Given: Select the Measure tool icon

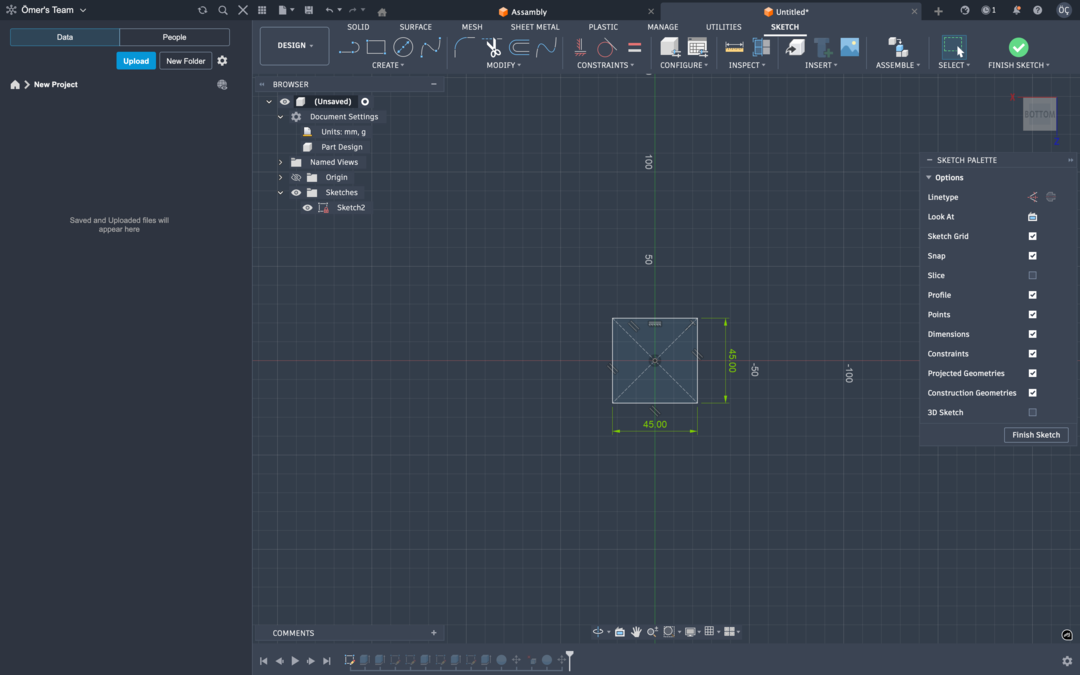Looking at the screenshot, I should pyautogui.click(x=734, y=47).
